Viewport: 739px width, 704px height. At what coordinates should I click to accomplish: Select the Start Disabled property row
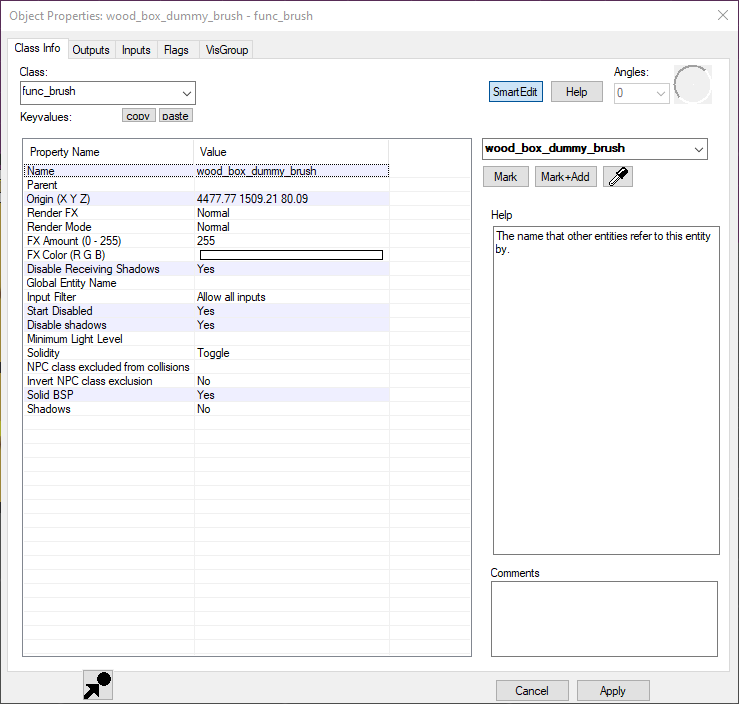[x=206, y=311]
